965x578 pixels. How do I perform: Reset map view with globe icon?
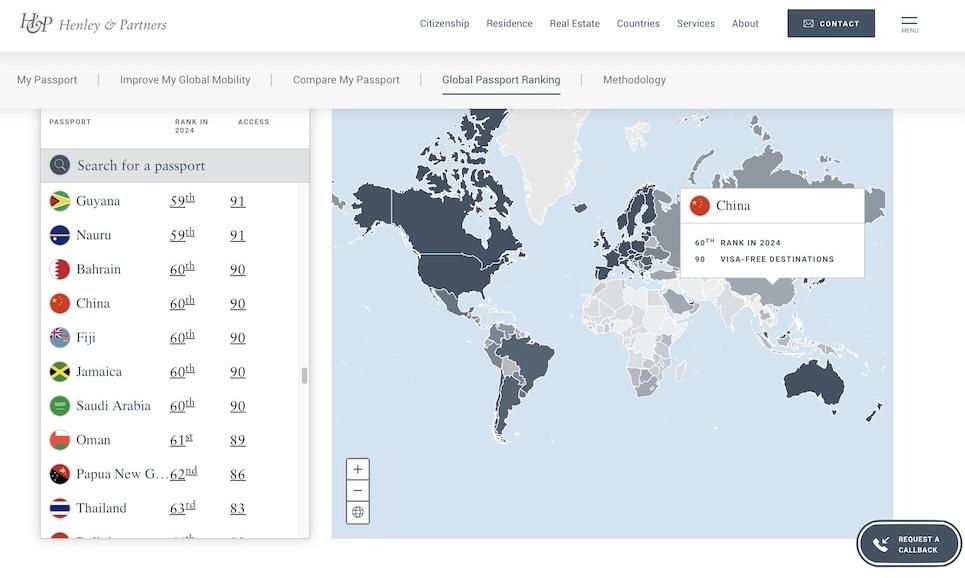coord(358,512)
